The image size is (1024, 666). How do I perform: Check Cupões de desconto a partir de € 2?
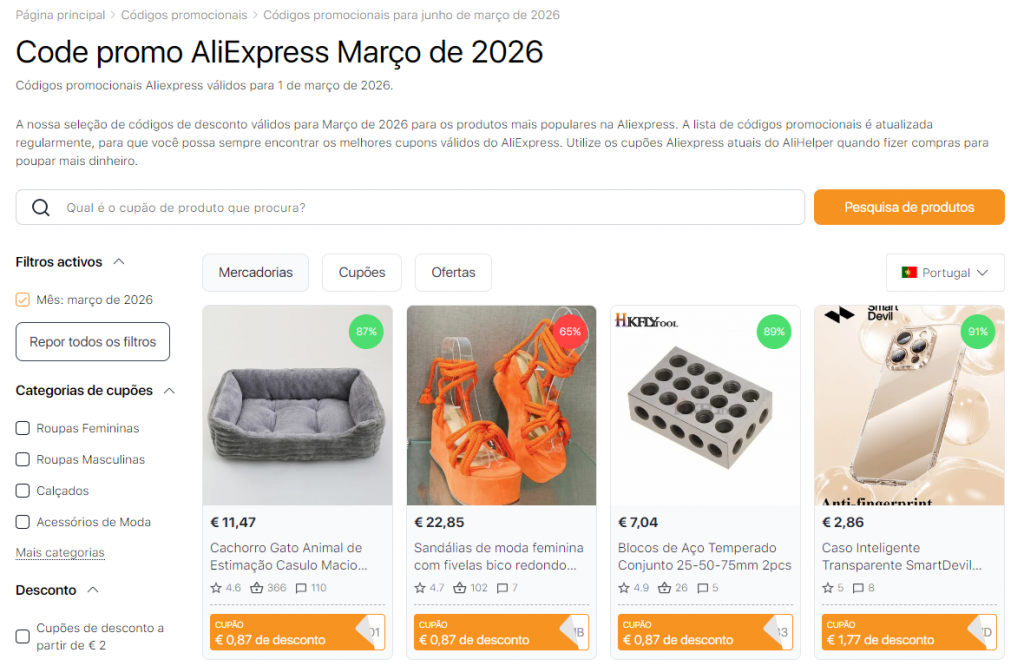point(22,635)
